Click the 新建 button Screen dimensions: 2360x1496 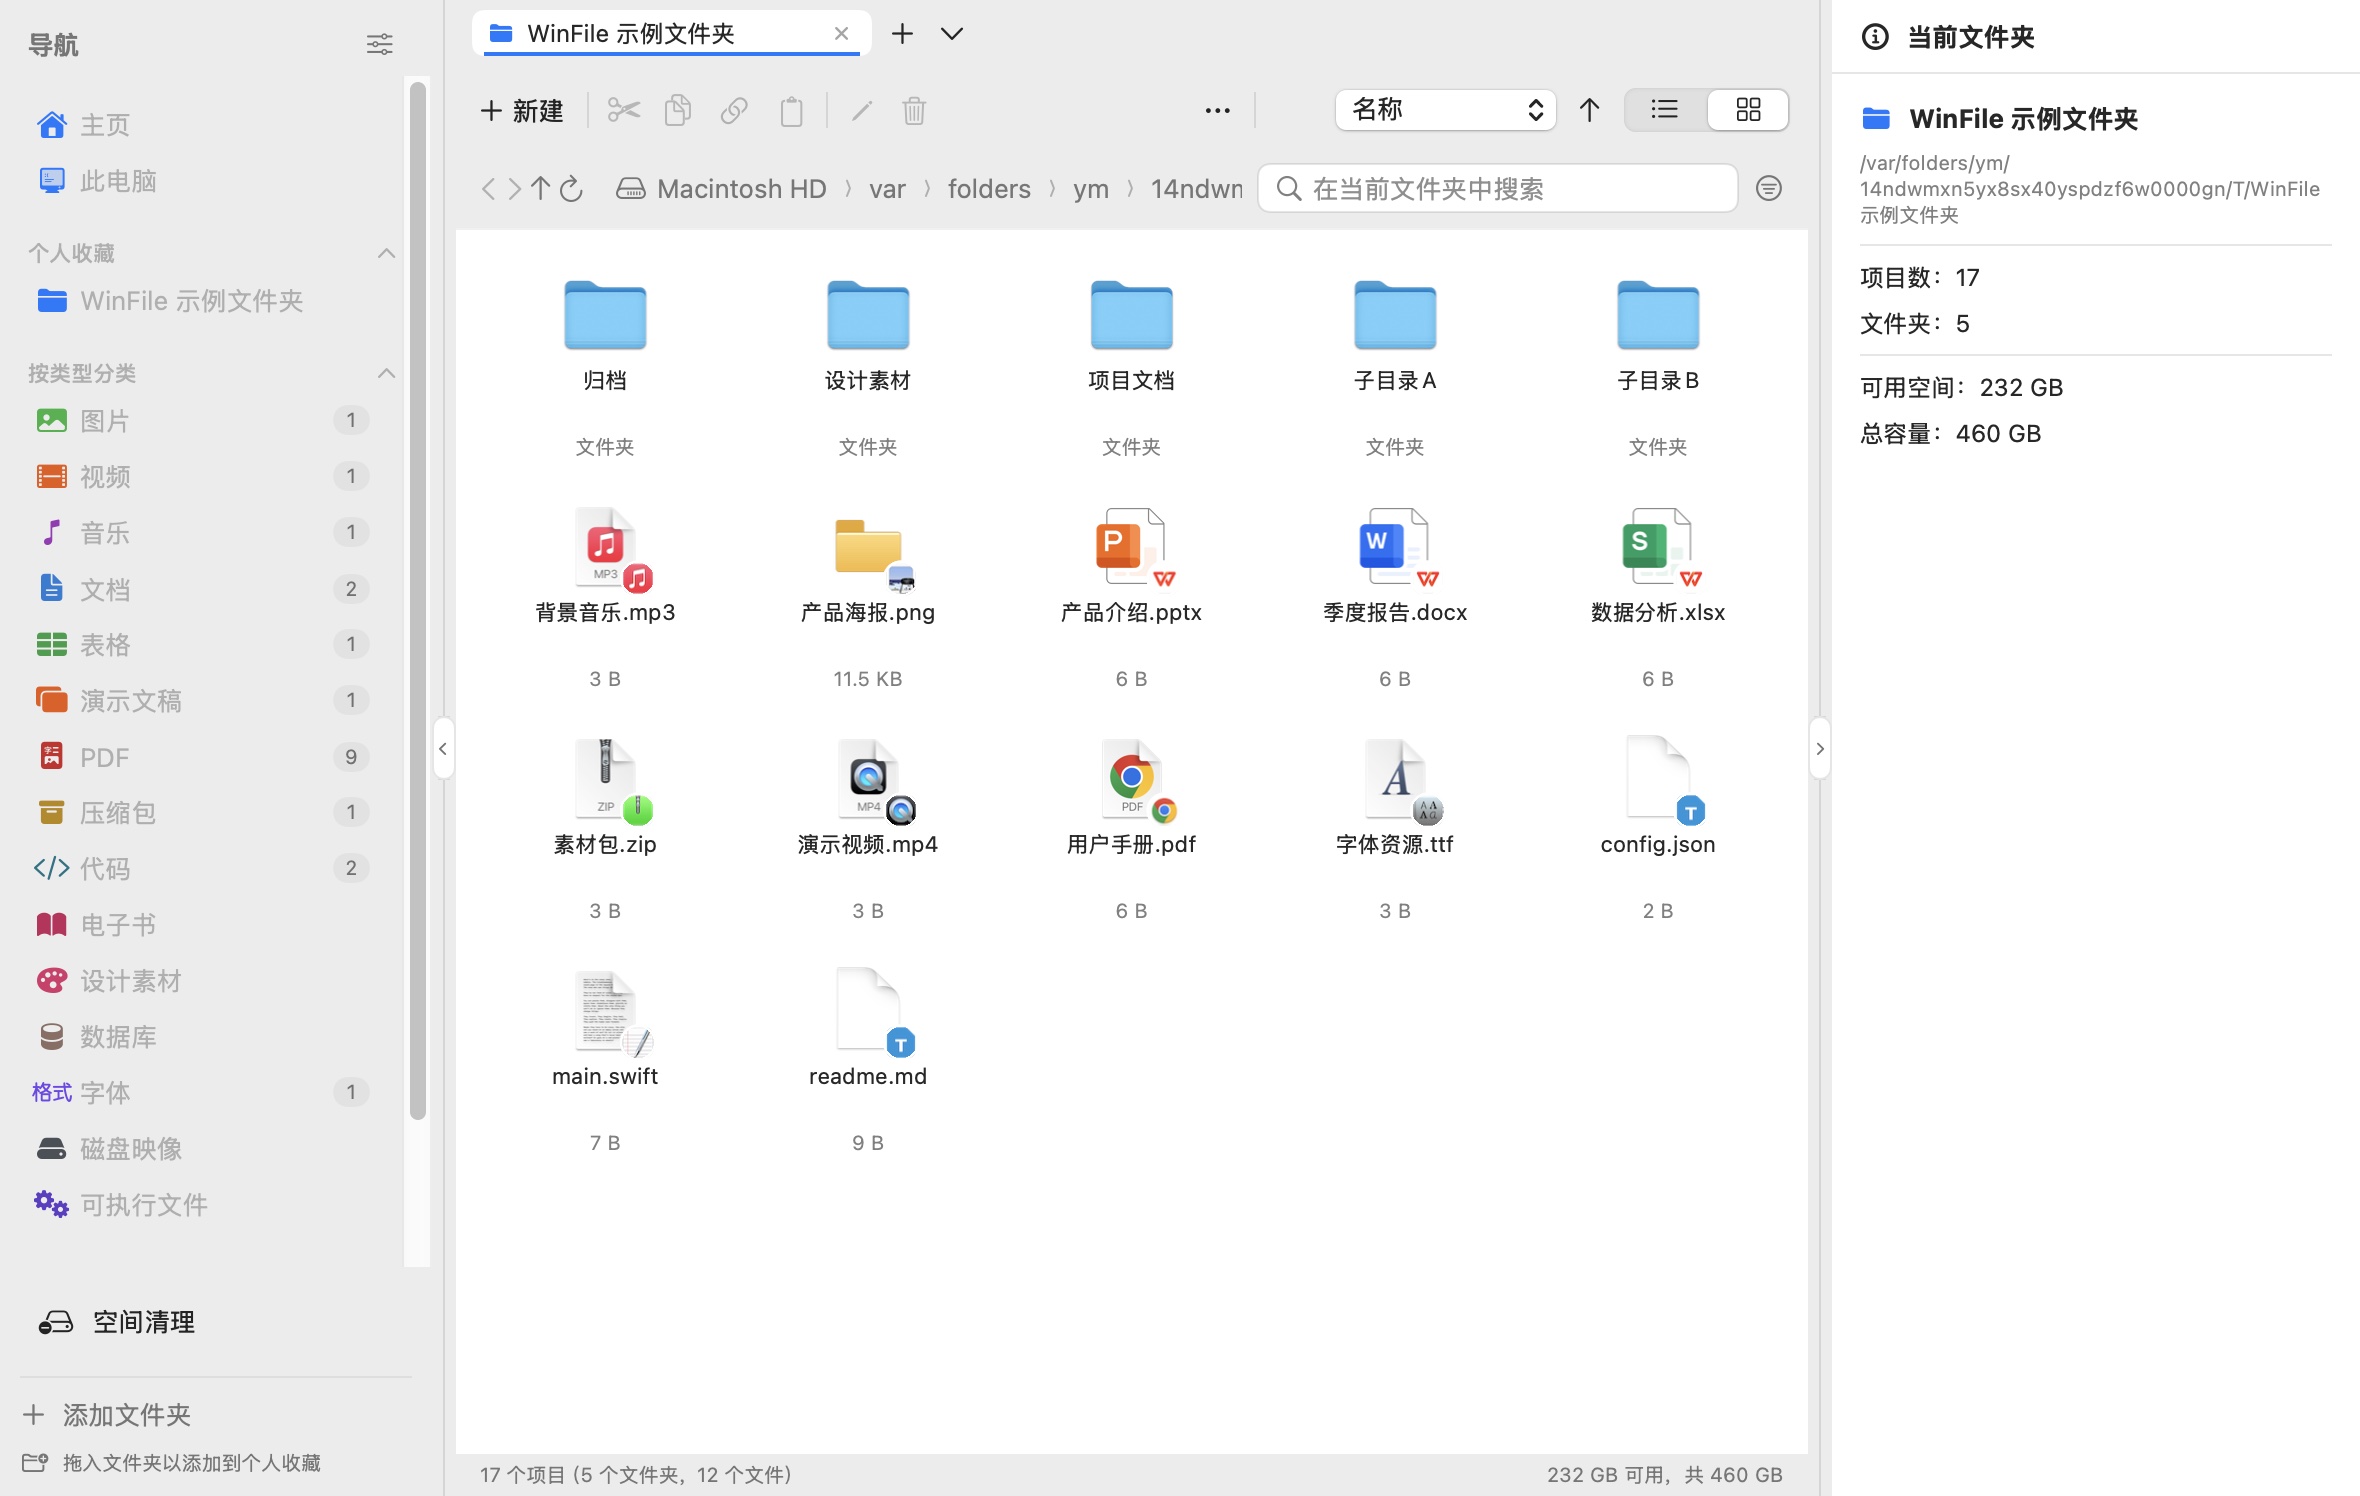point(521,110)
